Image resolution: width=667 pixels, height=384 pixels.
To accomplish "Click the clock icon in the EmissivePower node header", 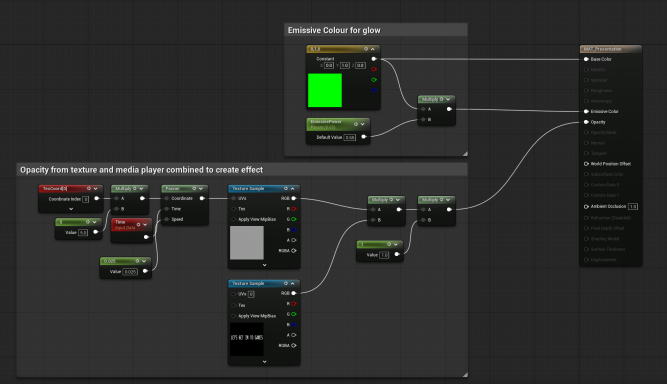I will (356, 124).
